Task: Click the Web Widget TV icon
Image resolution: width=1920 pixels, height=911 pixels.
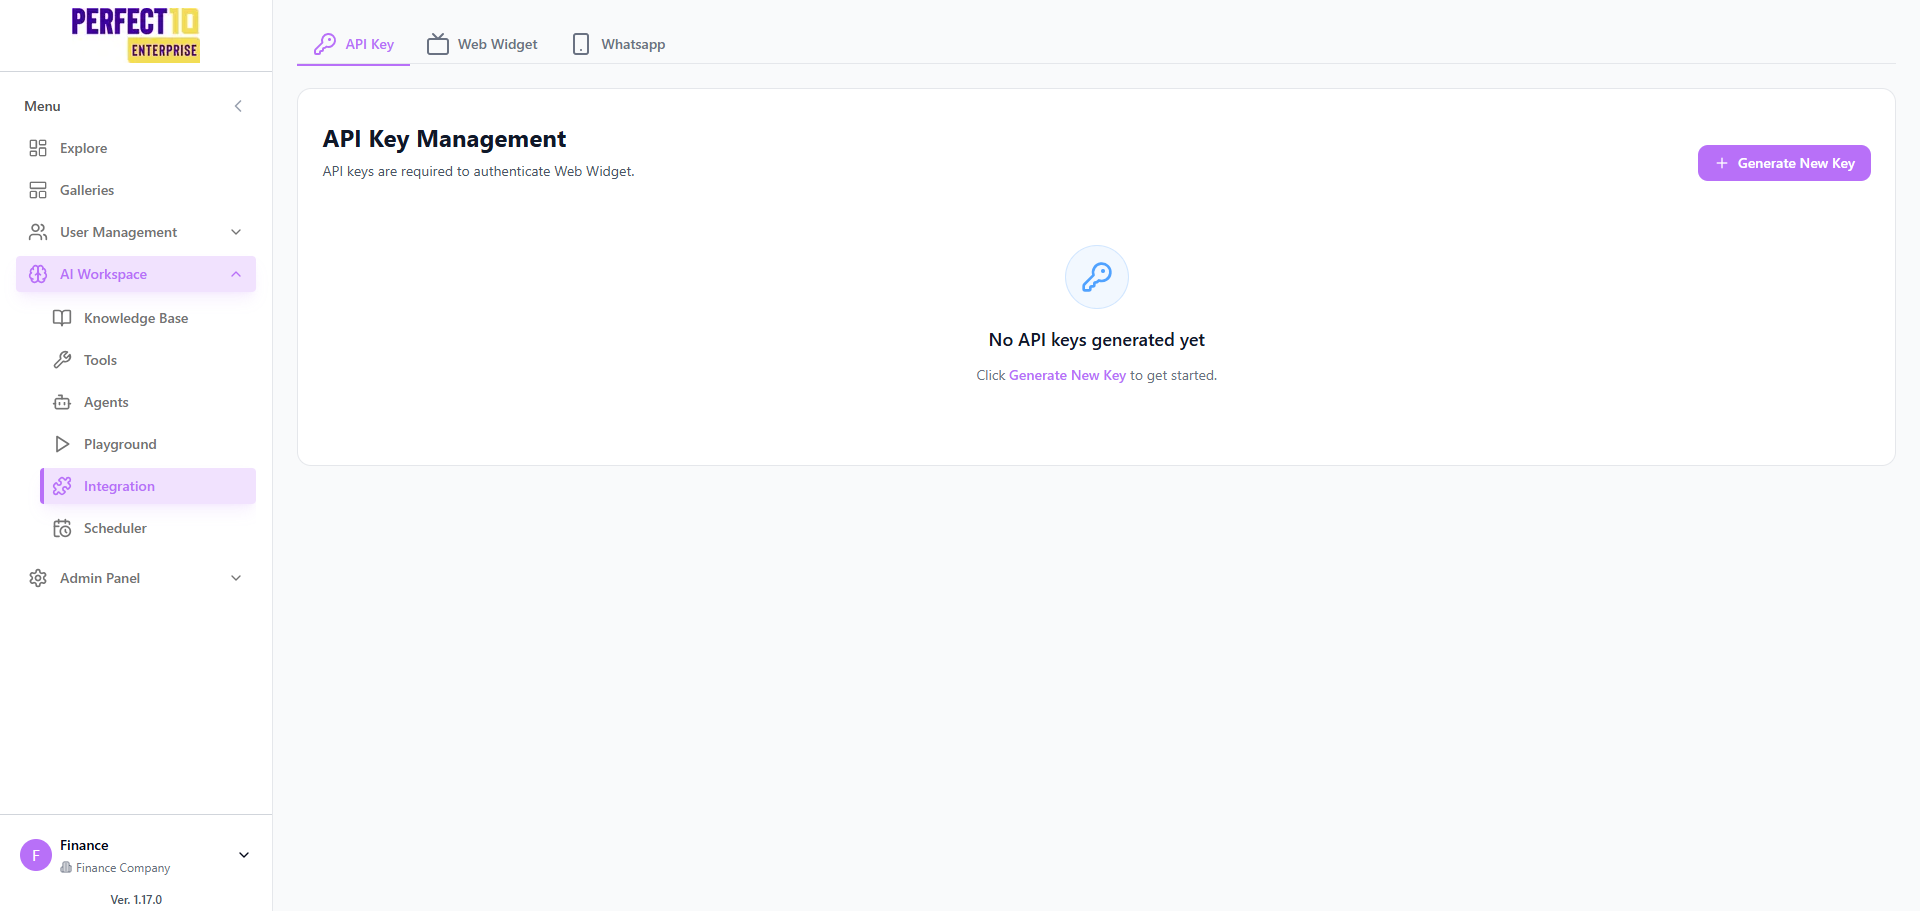Action: 438,44
